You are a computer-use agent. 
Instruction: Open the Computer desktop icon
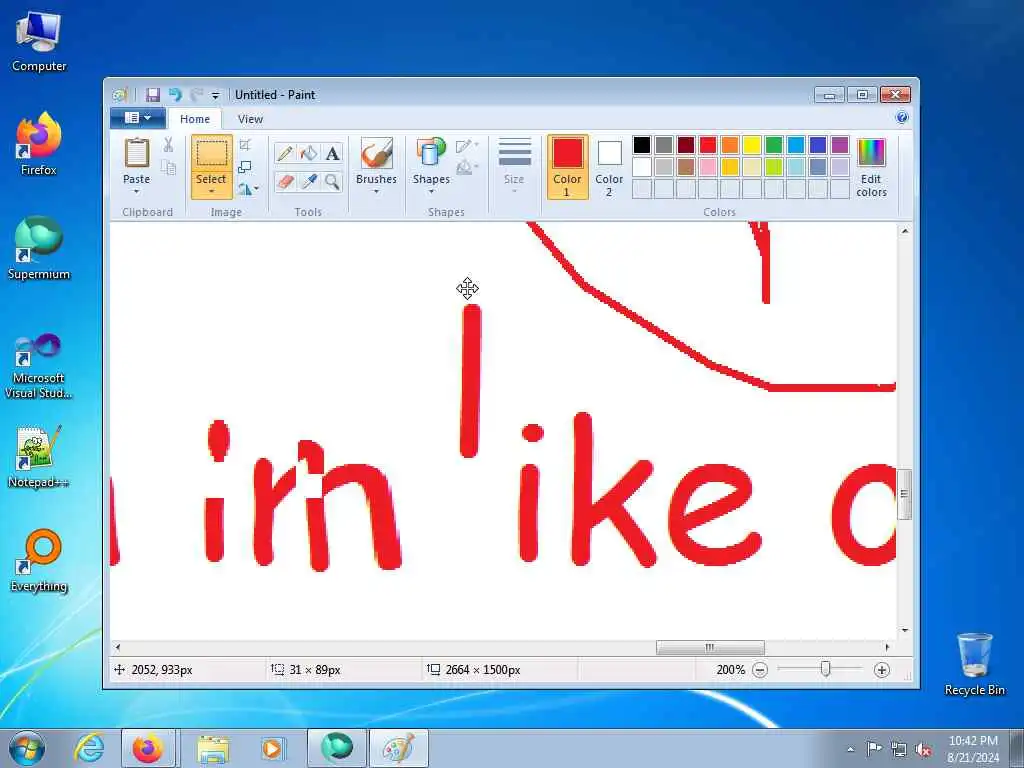39,40
